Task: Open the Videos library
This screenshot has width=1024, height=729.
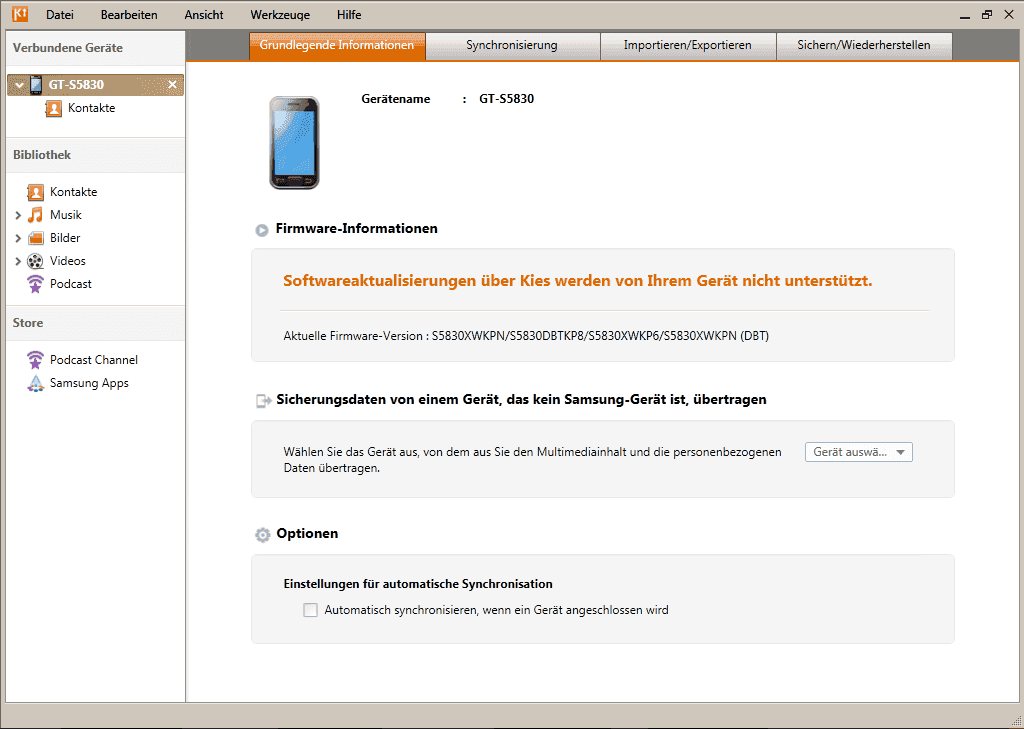Action: click(68, 261)
